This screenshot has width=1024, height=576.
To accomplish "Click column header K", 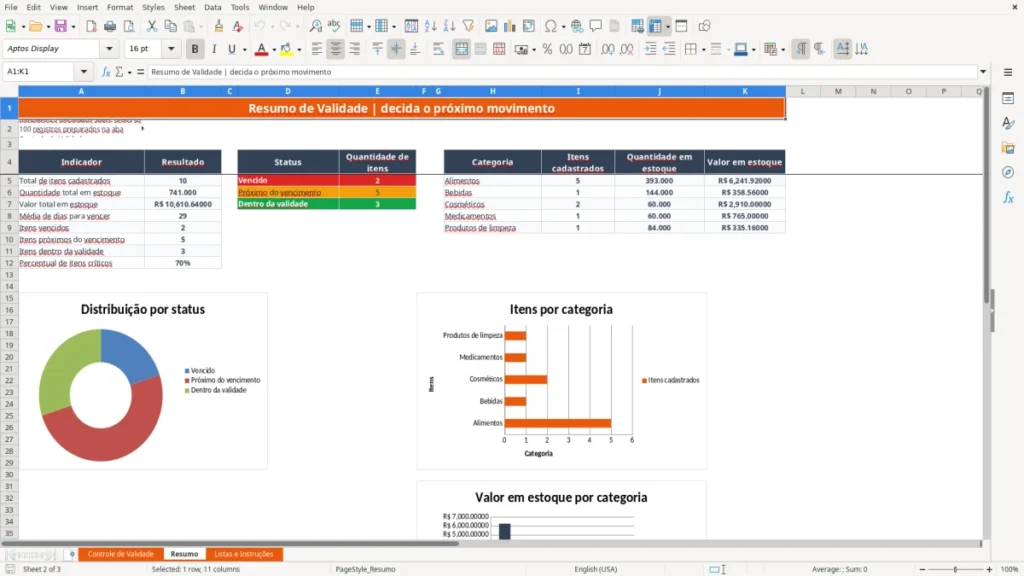I will [x=744, y=91].
